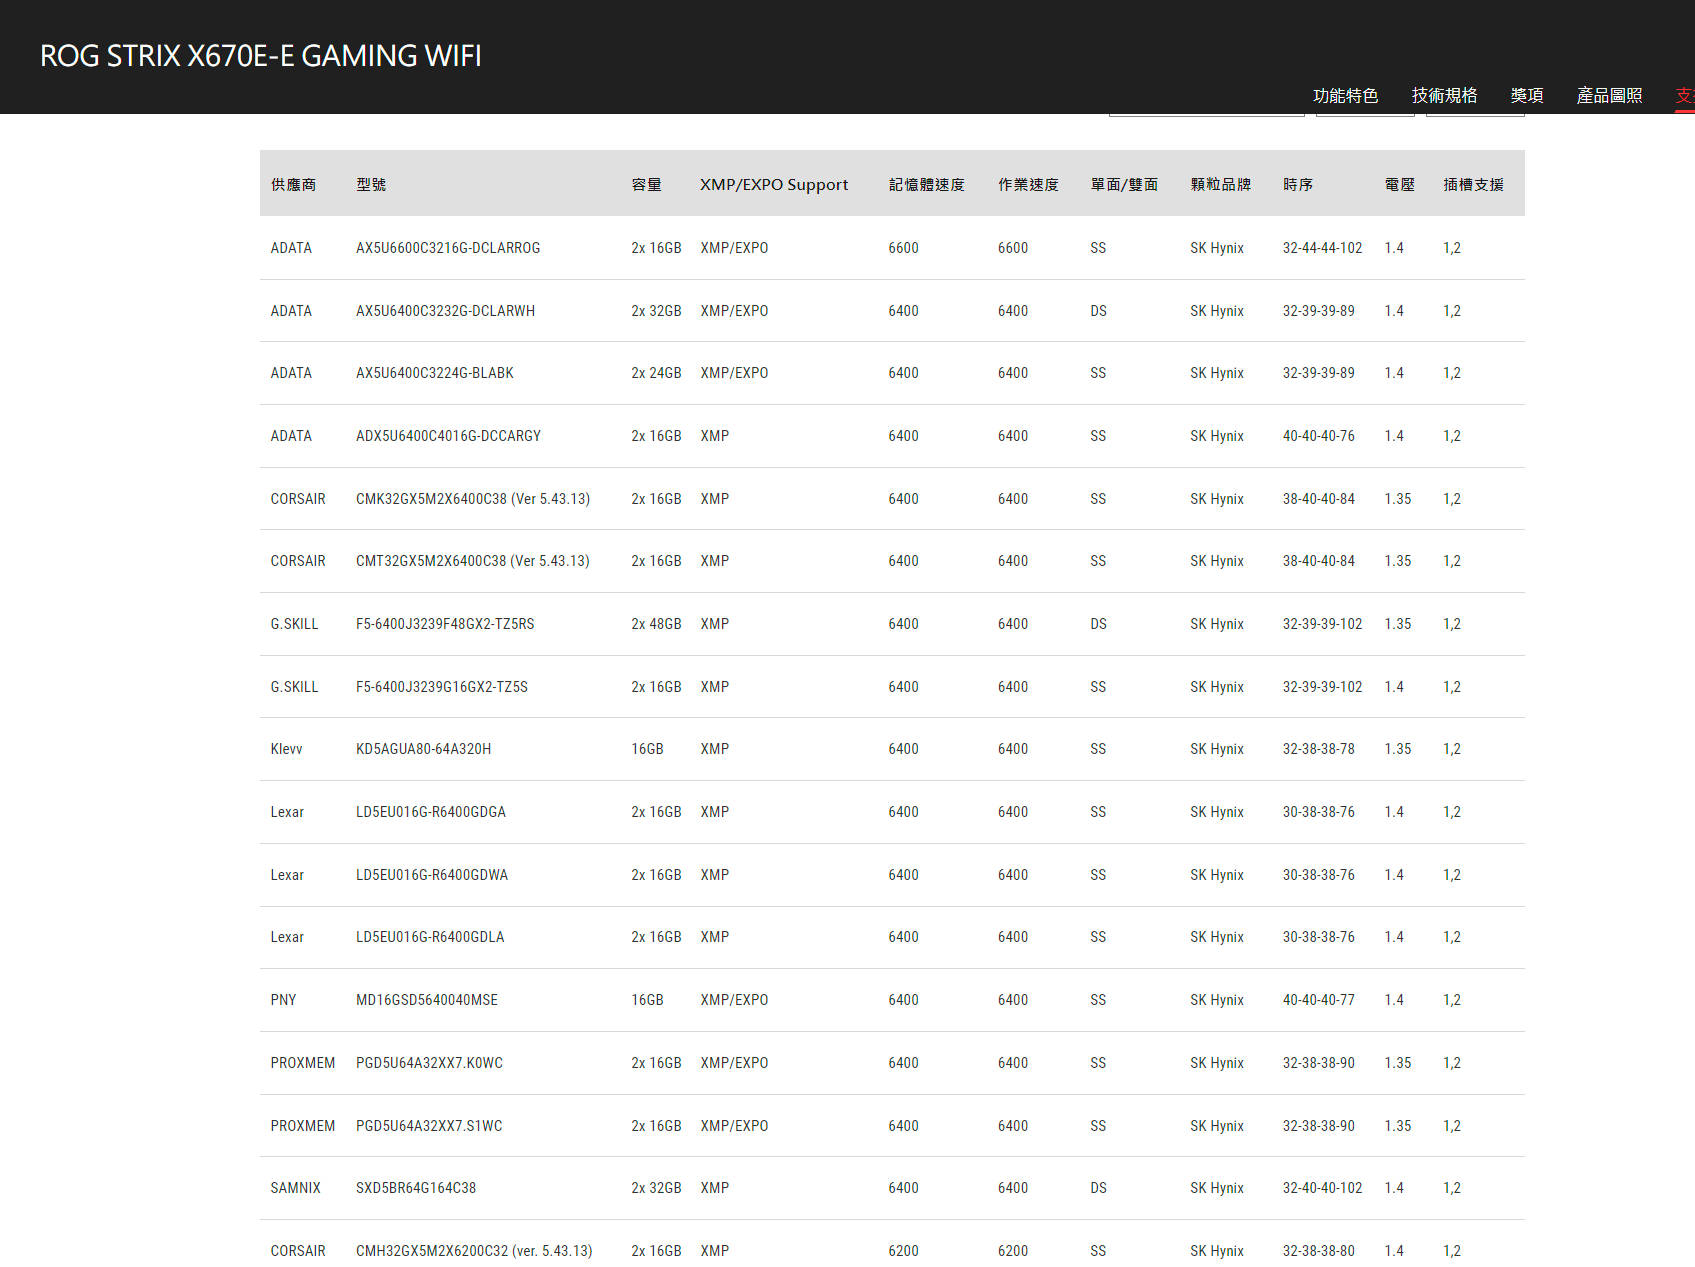Click the 2x 48GB capacity cell
The height and width of the screenshot is (1267, 1695).
click(x=656, y=624)
